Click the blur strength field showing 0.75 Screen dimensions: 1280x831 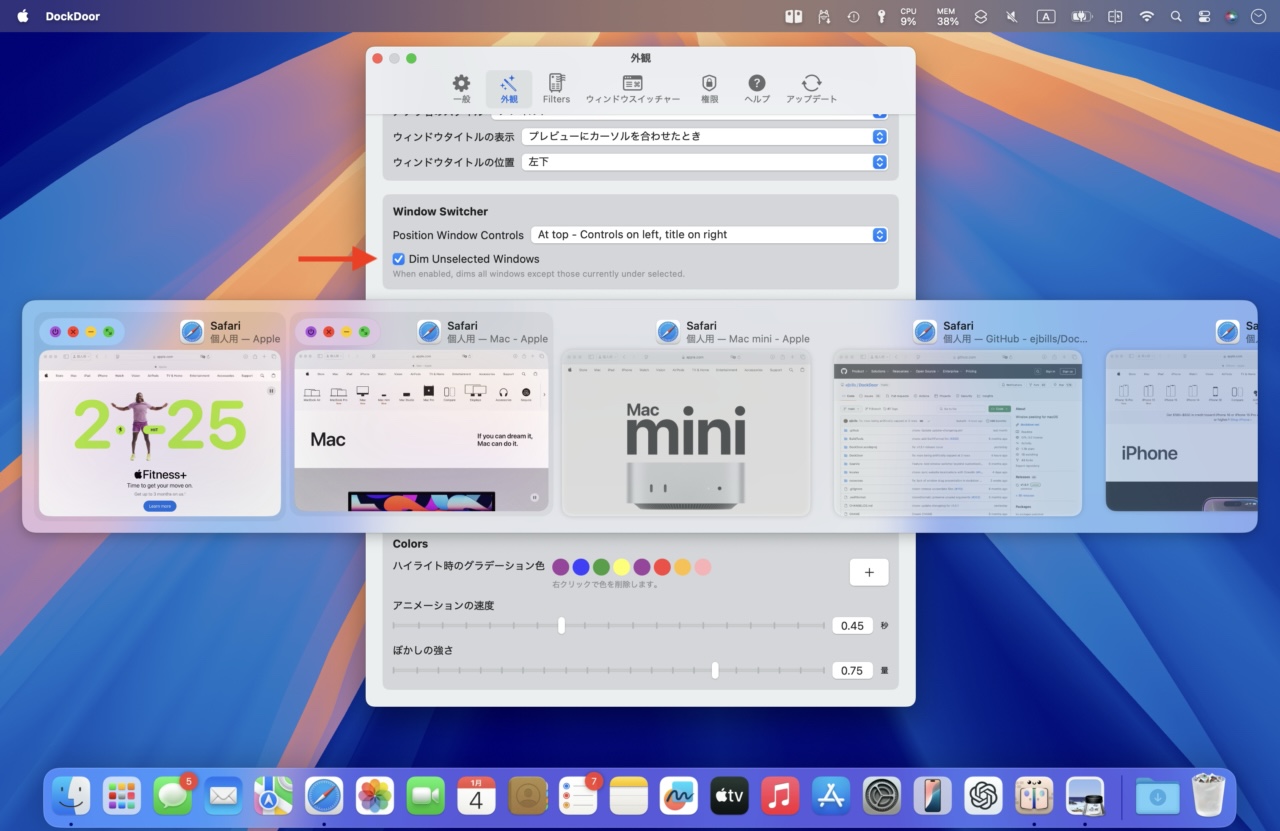click(x=852, y=671)
